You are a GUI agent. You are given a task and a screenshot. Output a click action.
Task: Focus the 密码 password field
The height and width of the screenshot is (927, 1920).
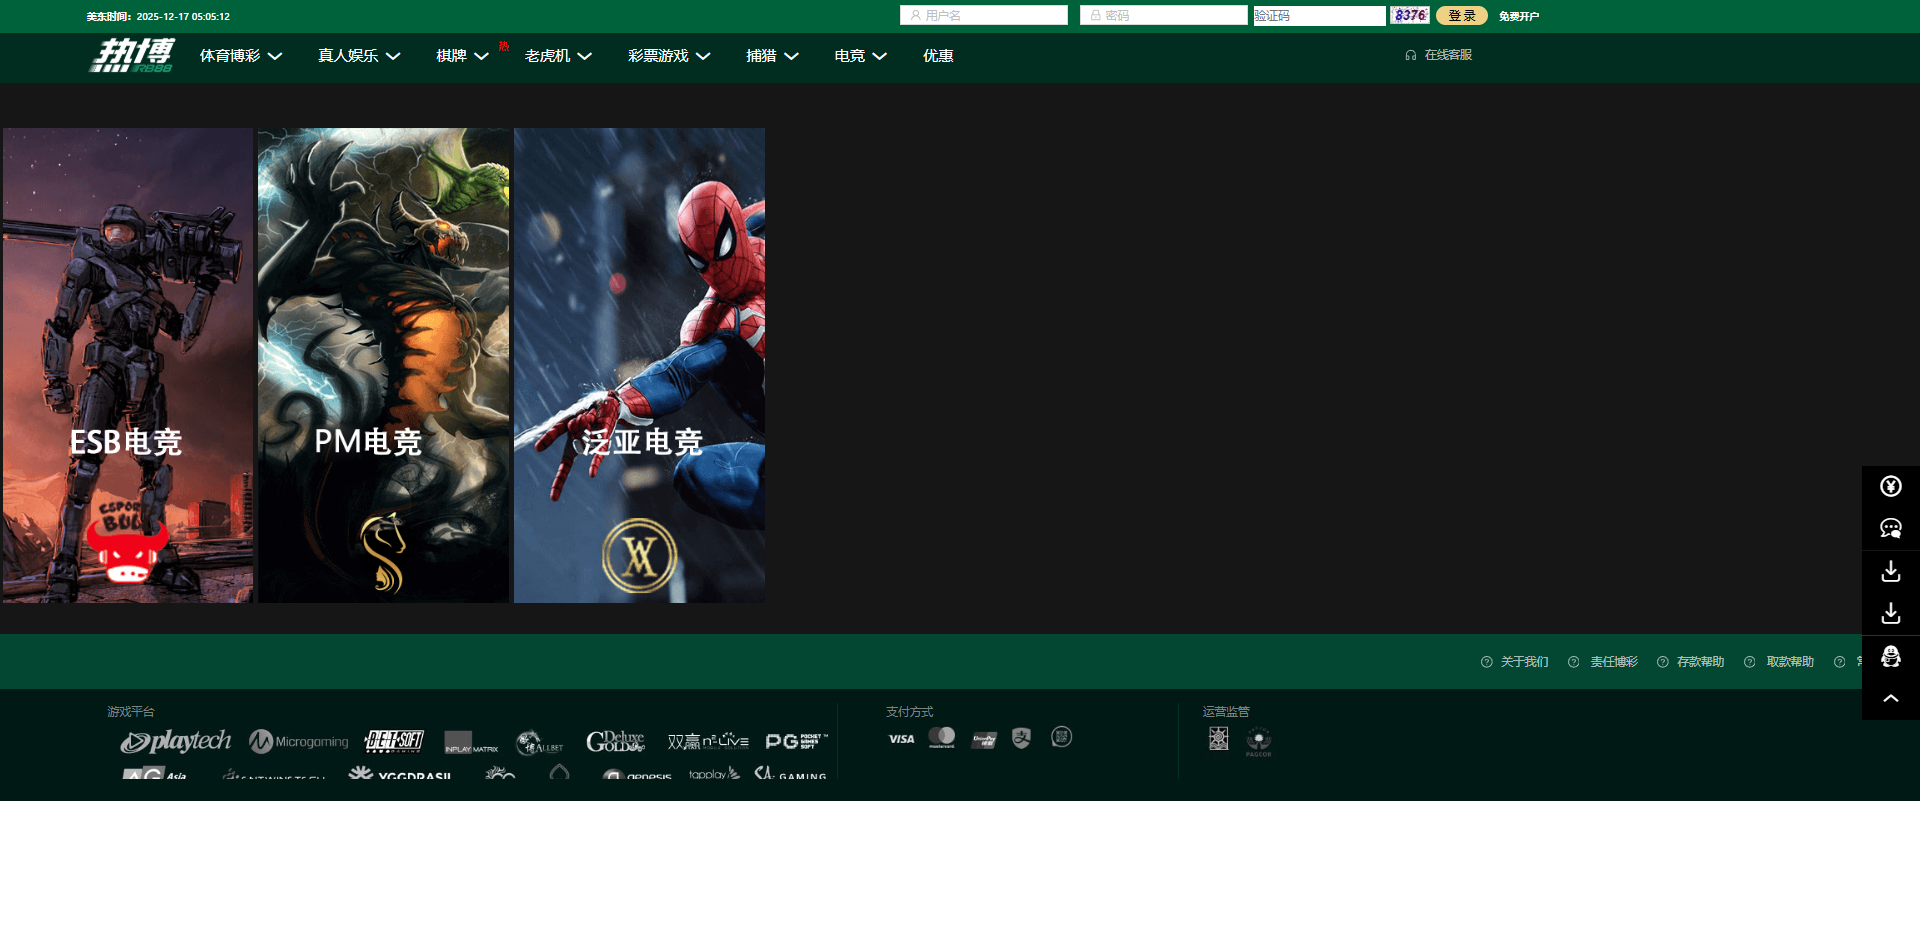click(1164, 15)
